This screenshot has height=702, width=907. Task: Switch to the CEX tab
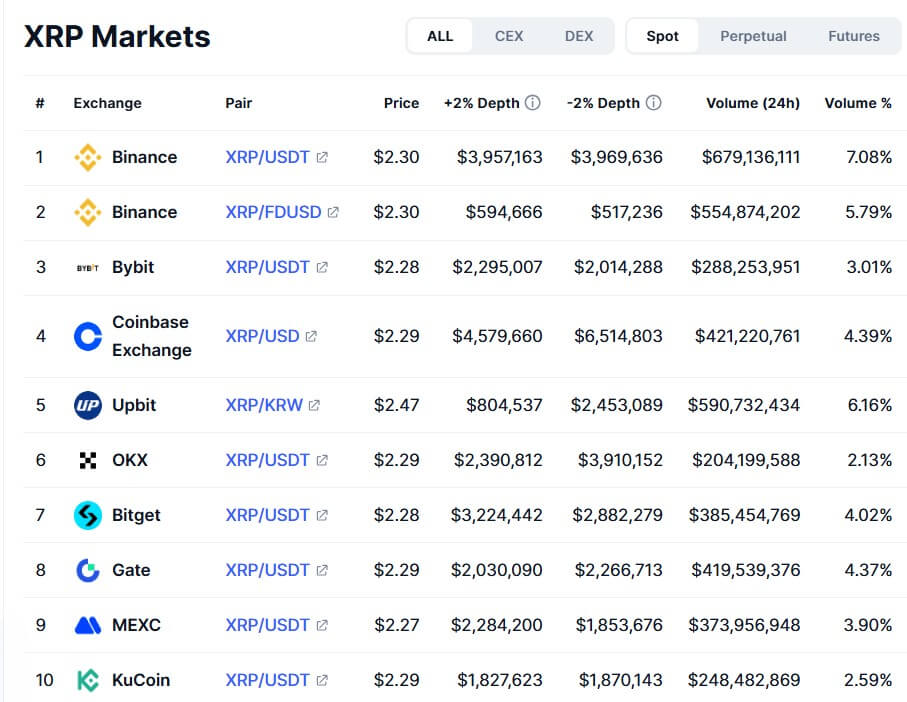coord(509,35)
